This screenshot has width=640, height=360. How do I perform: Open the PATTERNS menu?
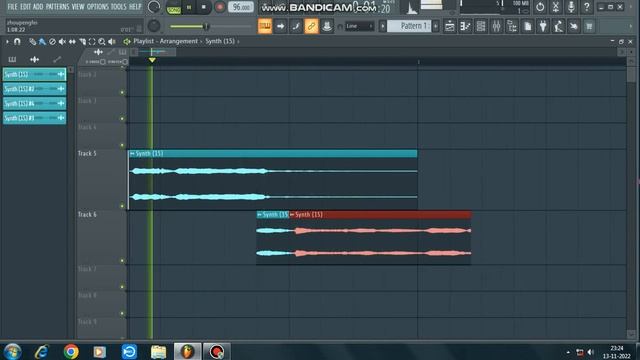tap(57, 7)
